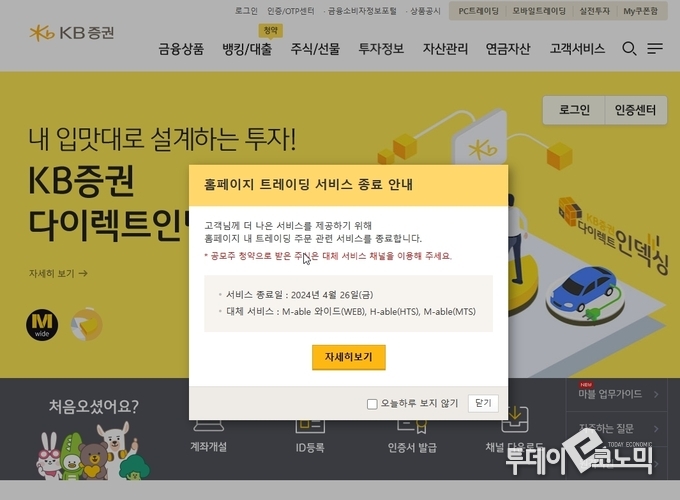Screen dimensions: 680x500
Task: Open the ID등록 icon
Action: [x=310, y=426]
